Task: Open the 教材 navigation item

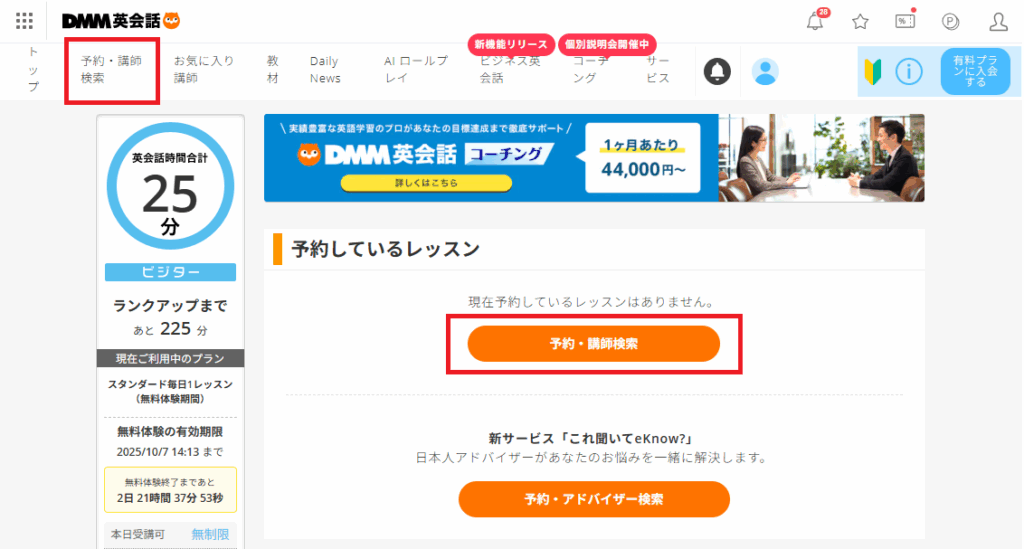Action: pos(272,69)
